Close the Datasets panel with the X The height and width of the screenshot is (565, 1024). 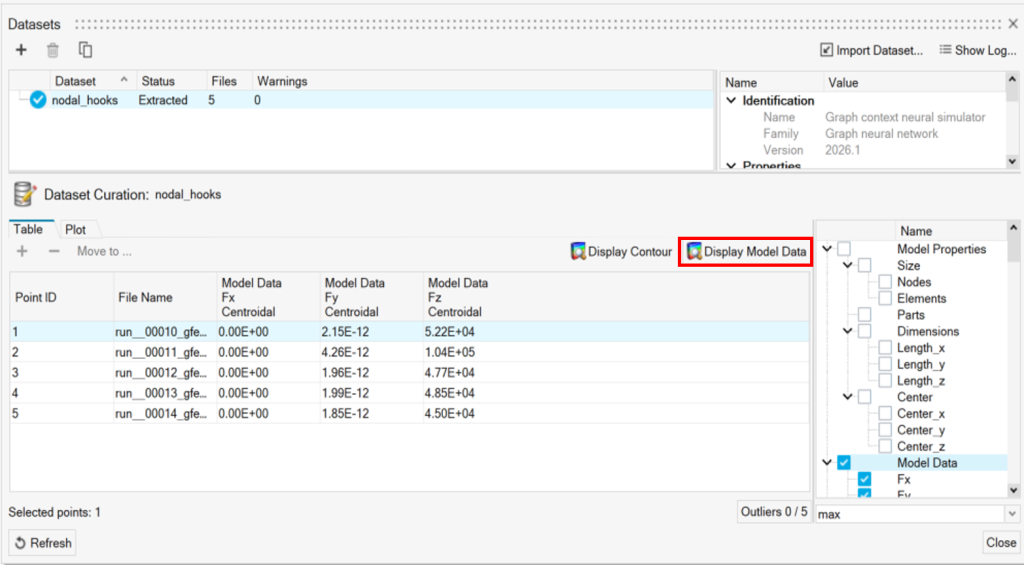(1013, 24)
